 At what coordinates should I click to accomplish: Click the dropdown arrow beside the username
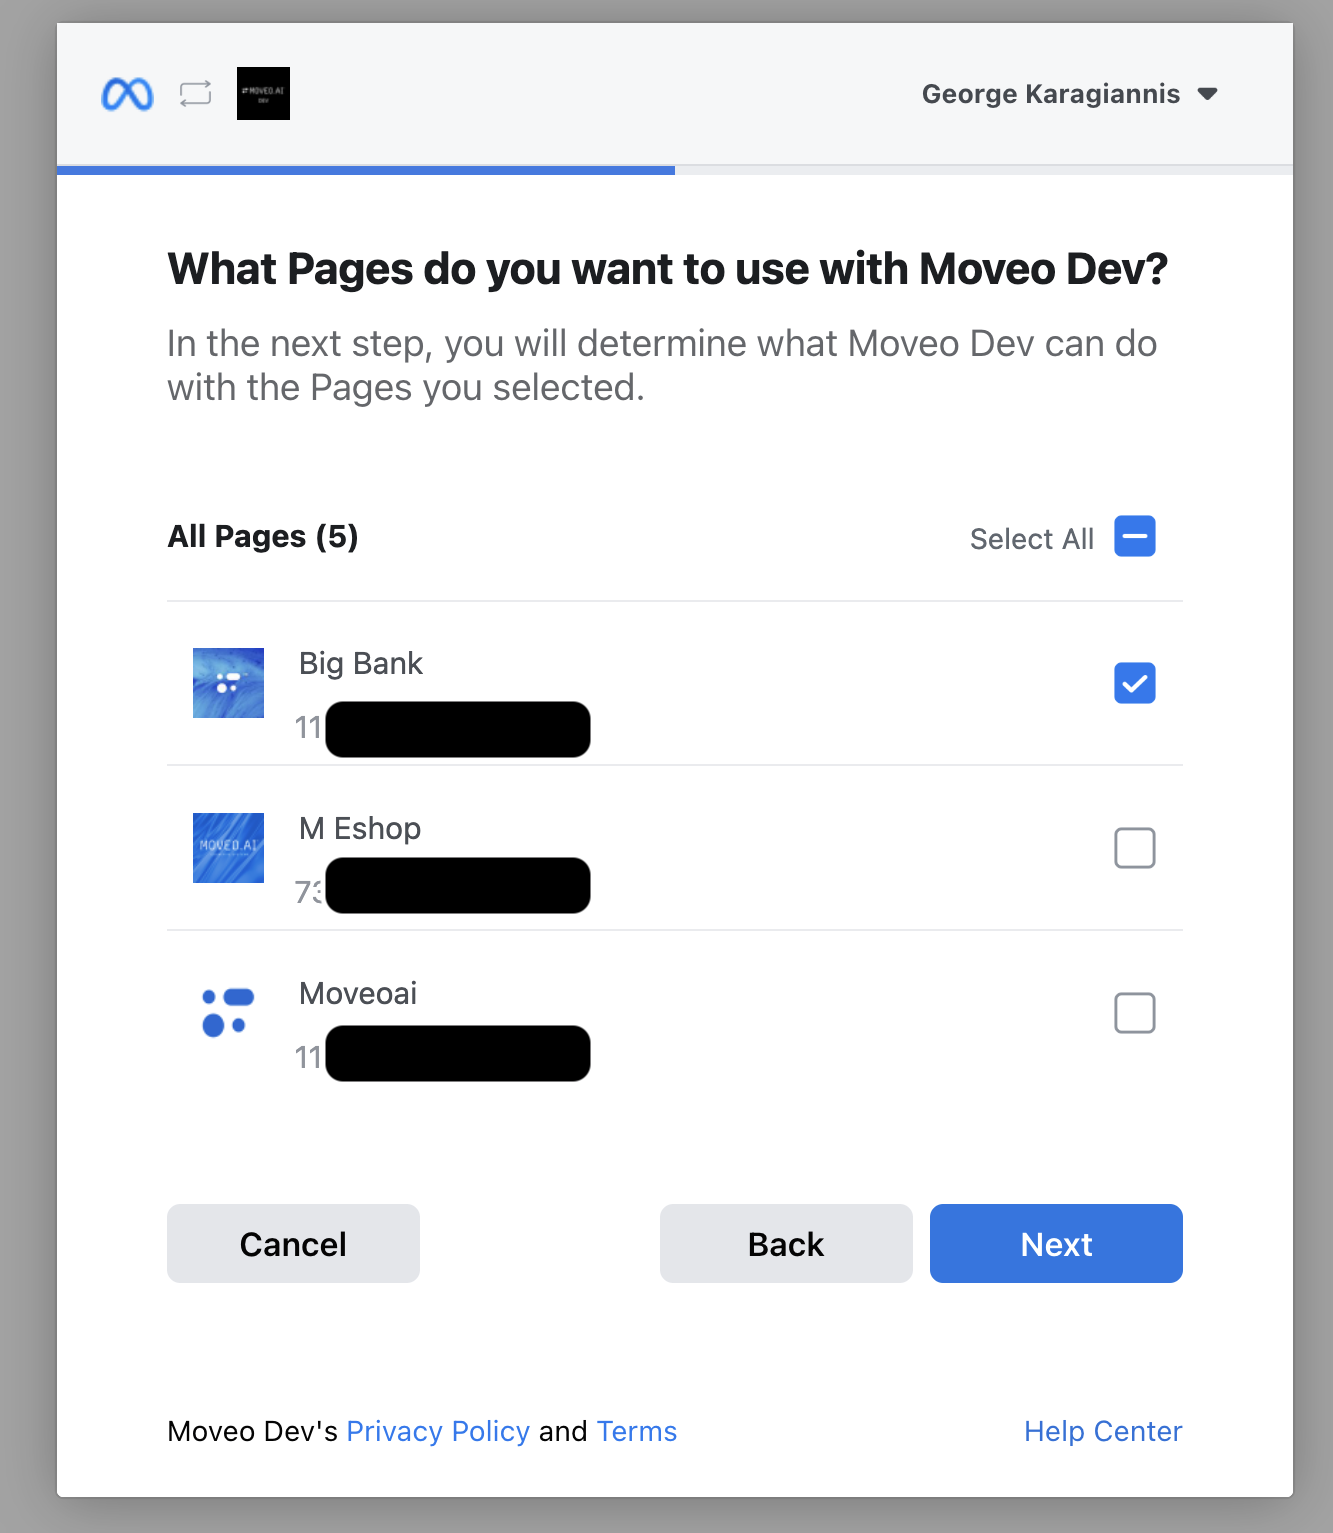pos(1208,94)
